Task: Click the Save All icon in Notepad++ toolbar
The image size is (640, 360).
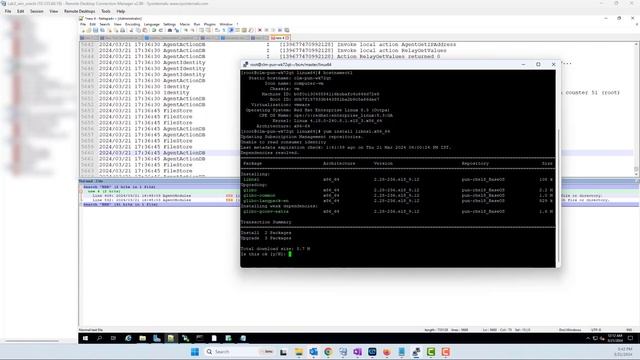Action: pos(102,30)
